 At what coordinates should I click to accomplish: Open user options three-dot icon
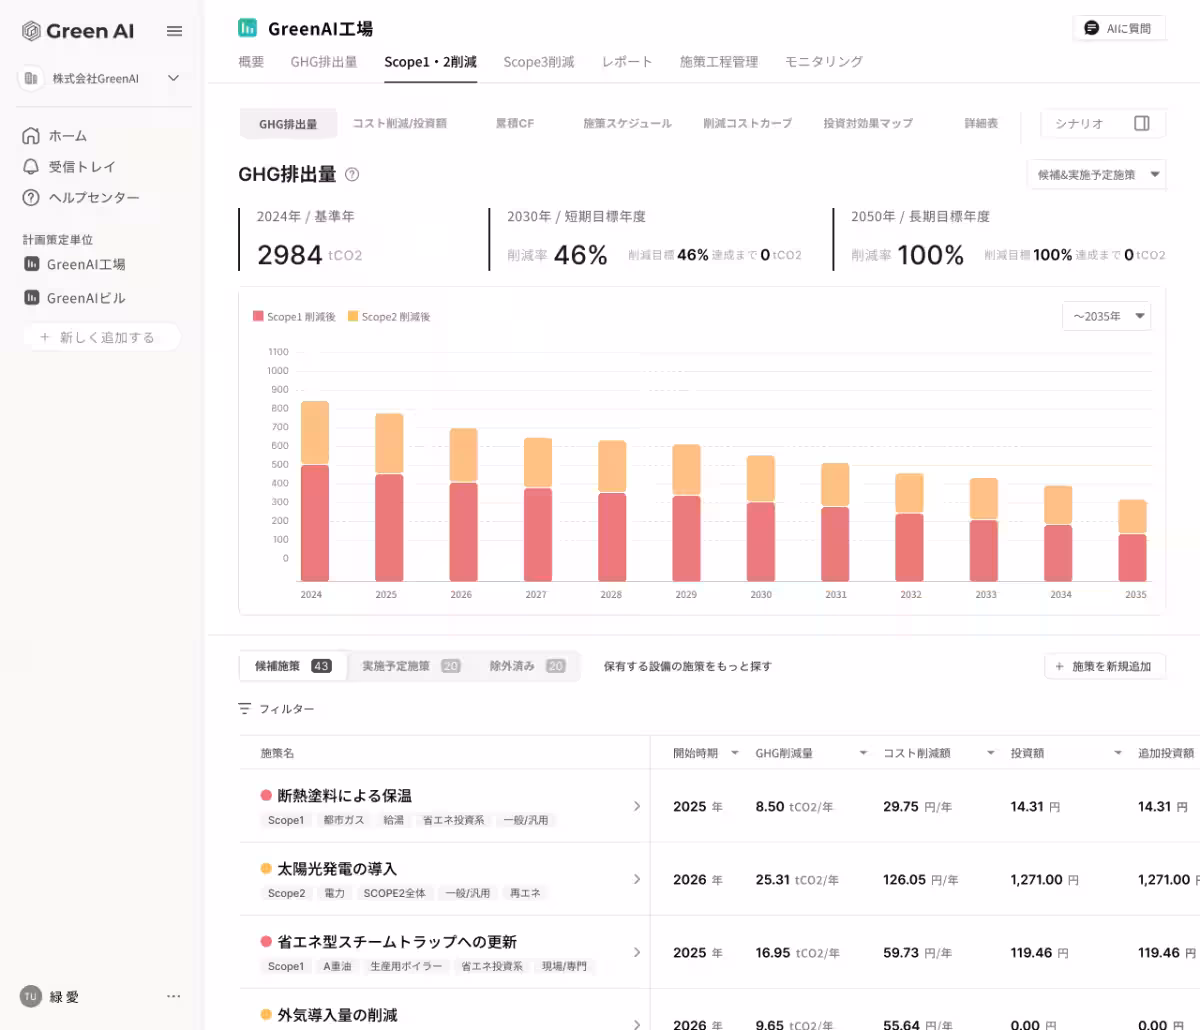174,996
